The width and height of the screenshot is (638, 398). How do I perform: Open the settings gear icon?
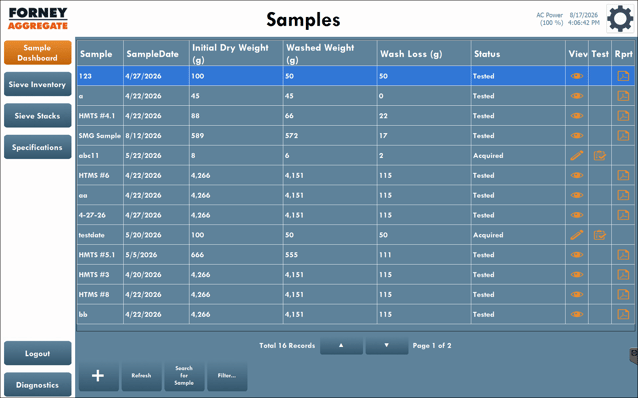pyautogui.click(x=620, y=19)
